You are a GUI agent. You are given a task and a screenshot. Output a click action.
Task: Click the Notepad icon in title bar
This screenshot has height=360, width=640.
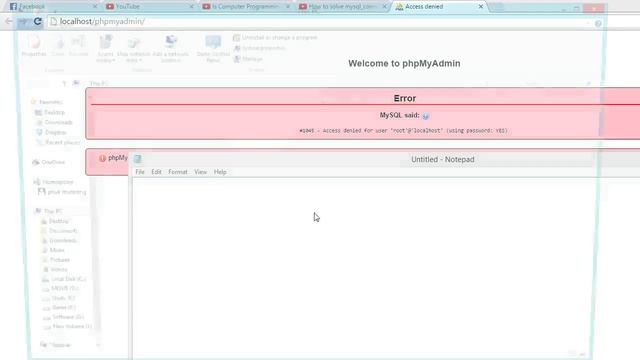coord(138,159)
